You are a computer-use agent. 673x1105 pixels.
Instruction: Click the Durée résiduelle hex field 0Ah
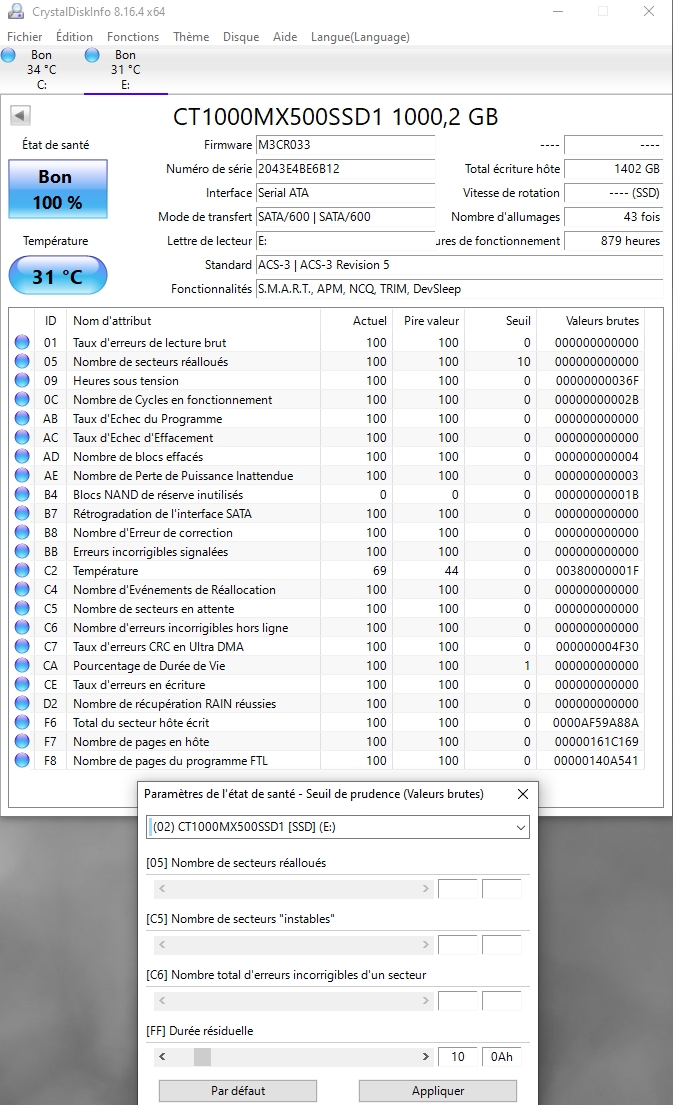[502, 1056]
